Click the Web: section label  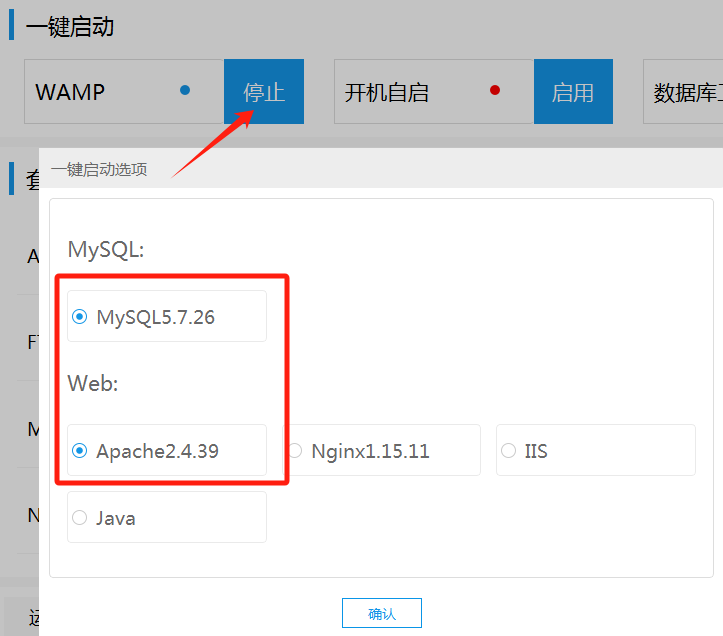(x=93, y=383)
